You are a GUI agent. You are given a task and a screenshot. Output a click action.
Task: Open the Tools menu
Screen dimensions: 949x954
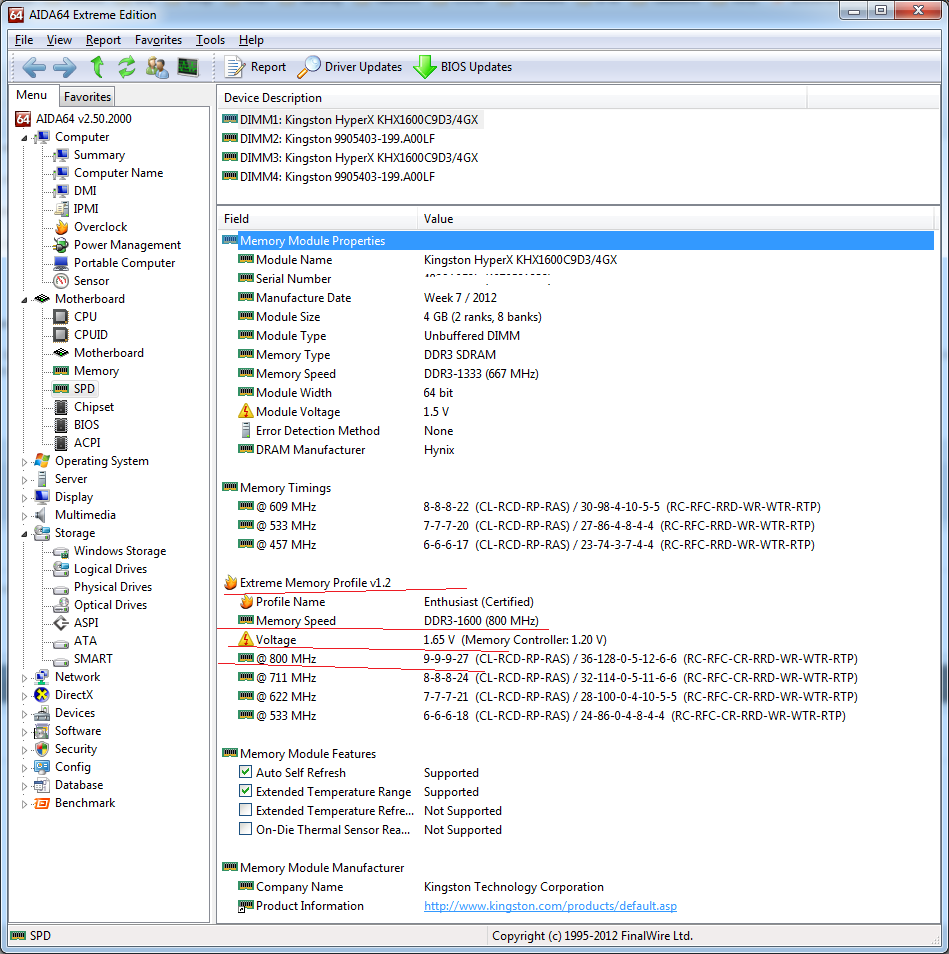click(x=210, y=40)
